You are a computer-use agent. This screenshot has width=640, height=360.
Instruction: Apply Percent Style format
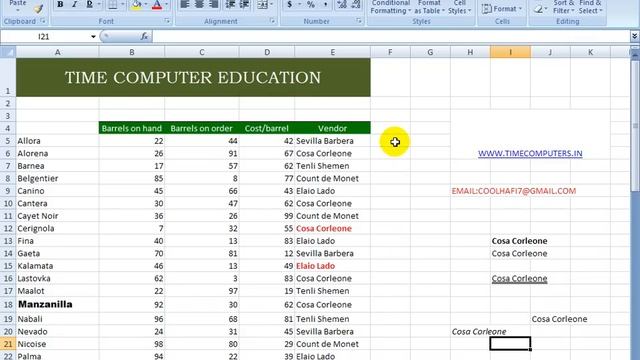311,4
